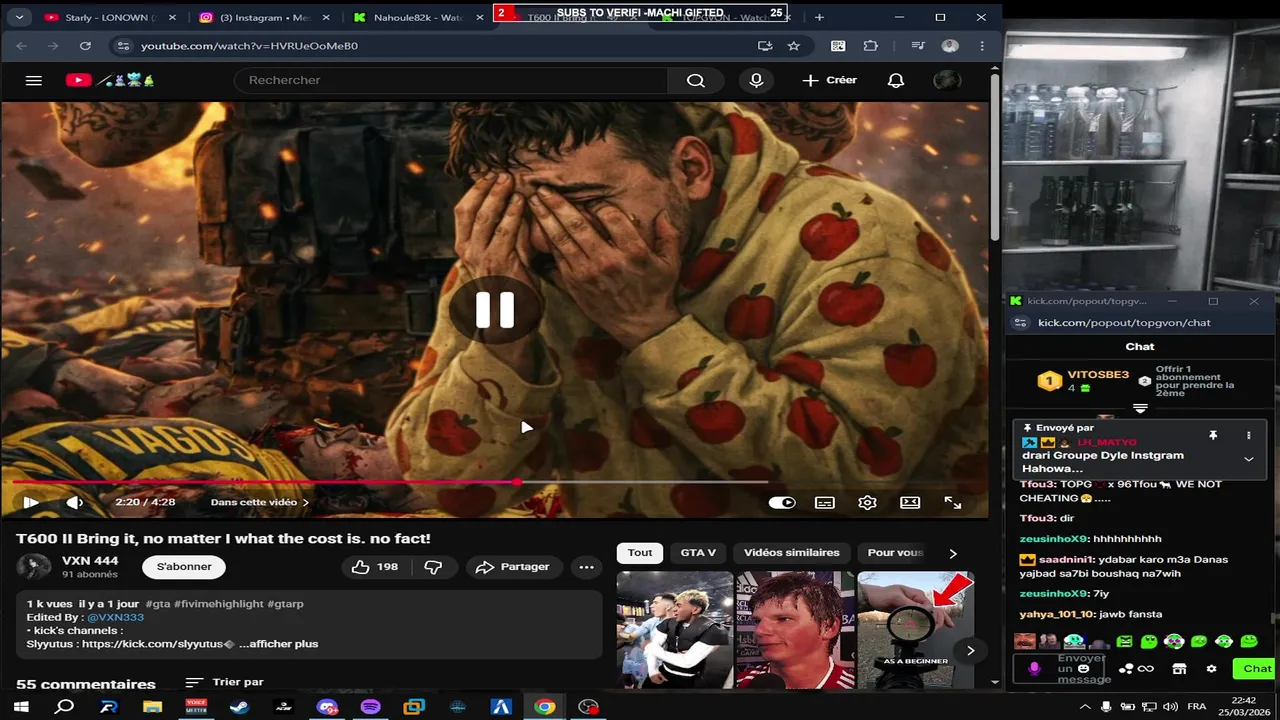The width and height of the screenshot is (1280, 720).
Task: Switch to the 'Nahoule82k' Kick tab
Action: pyautogui.click(x=418, y=17)
